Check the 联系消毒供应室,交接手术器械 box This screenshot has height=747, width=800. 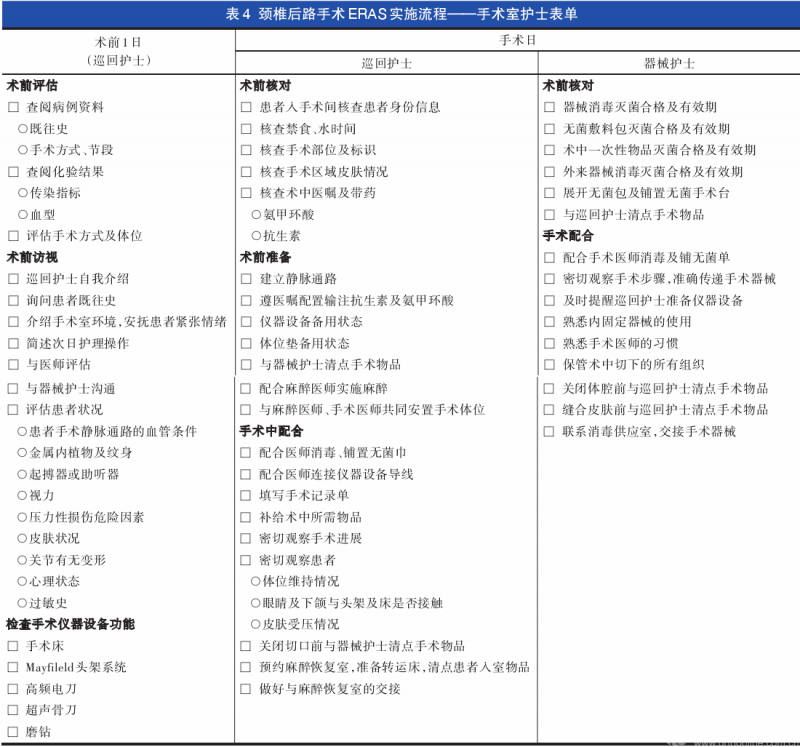[549, 432]
